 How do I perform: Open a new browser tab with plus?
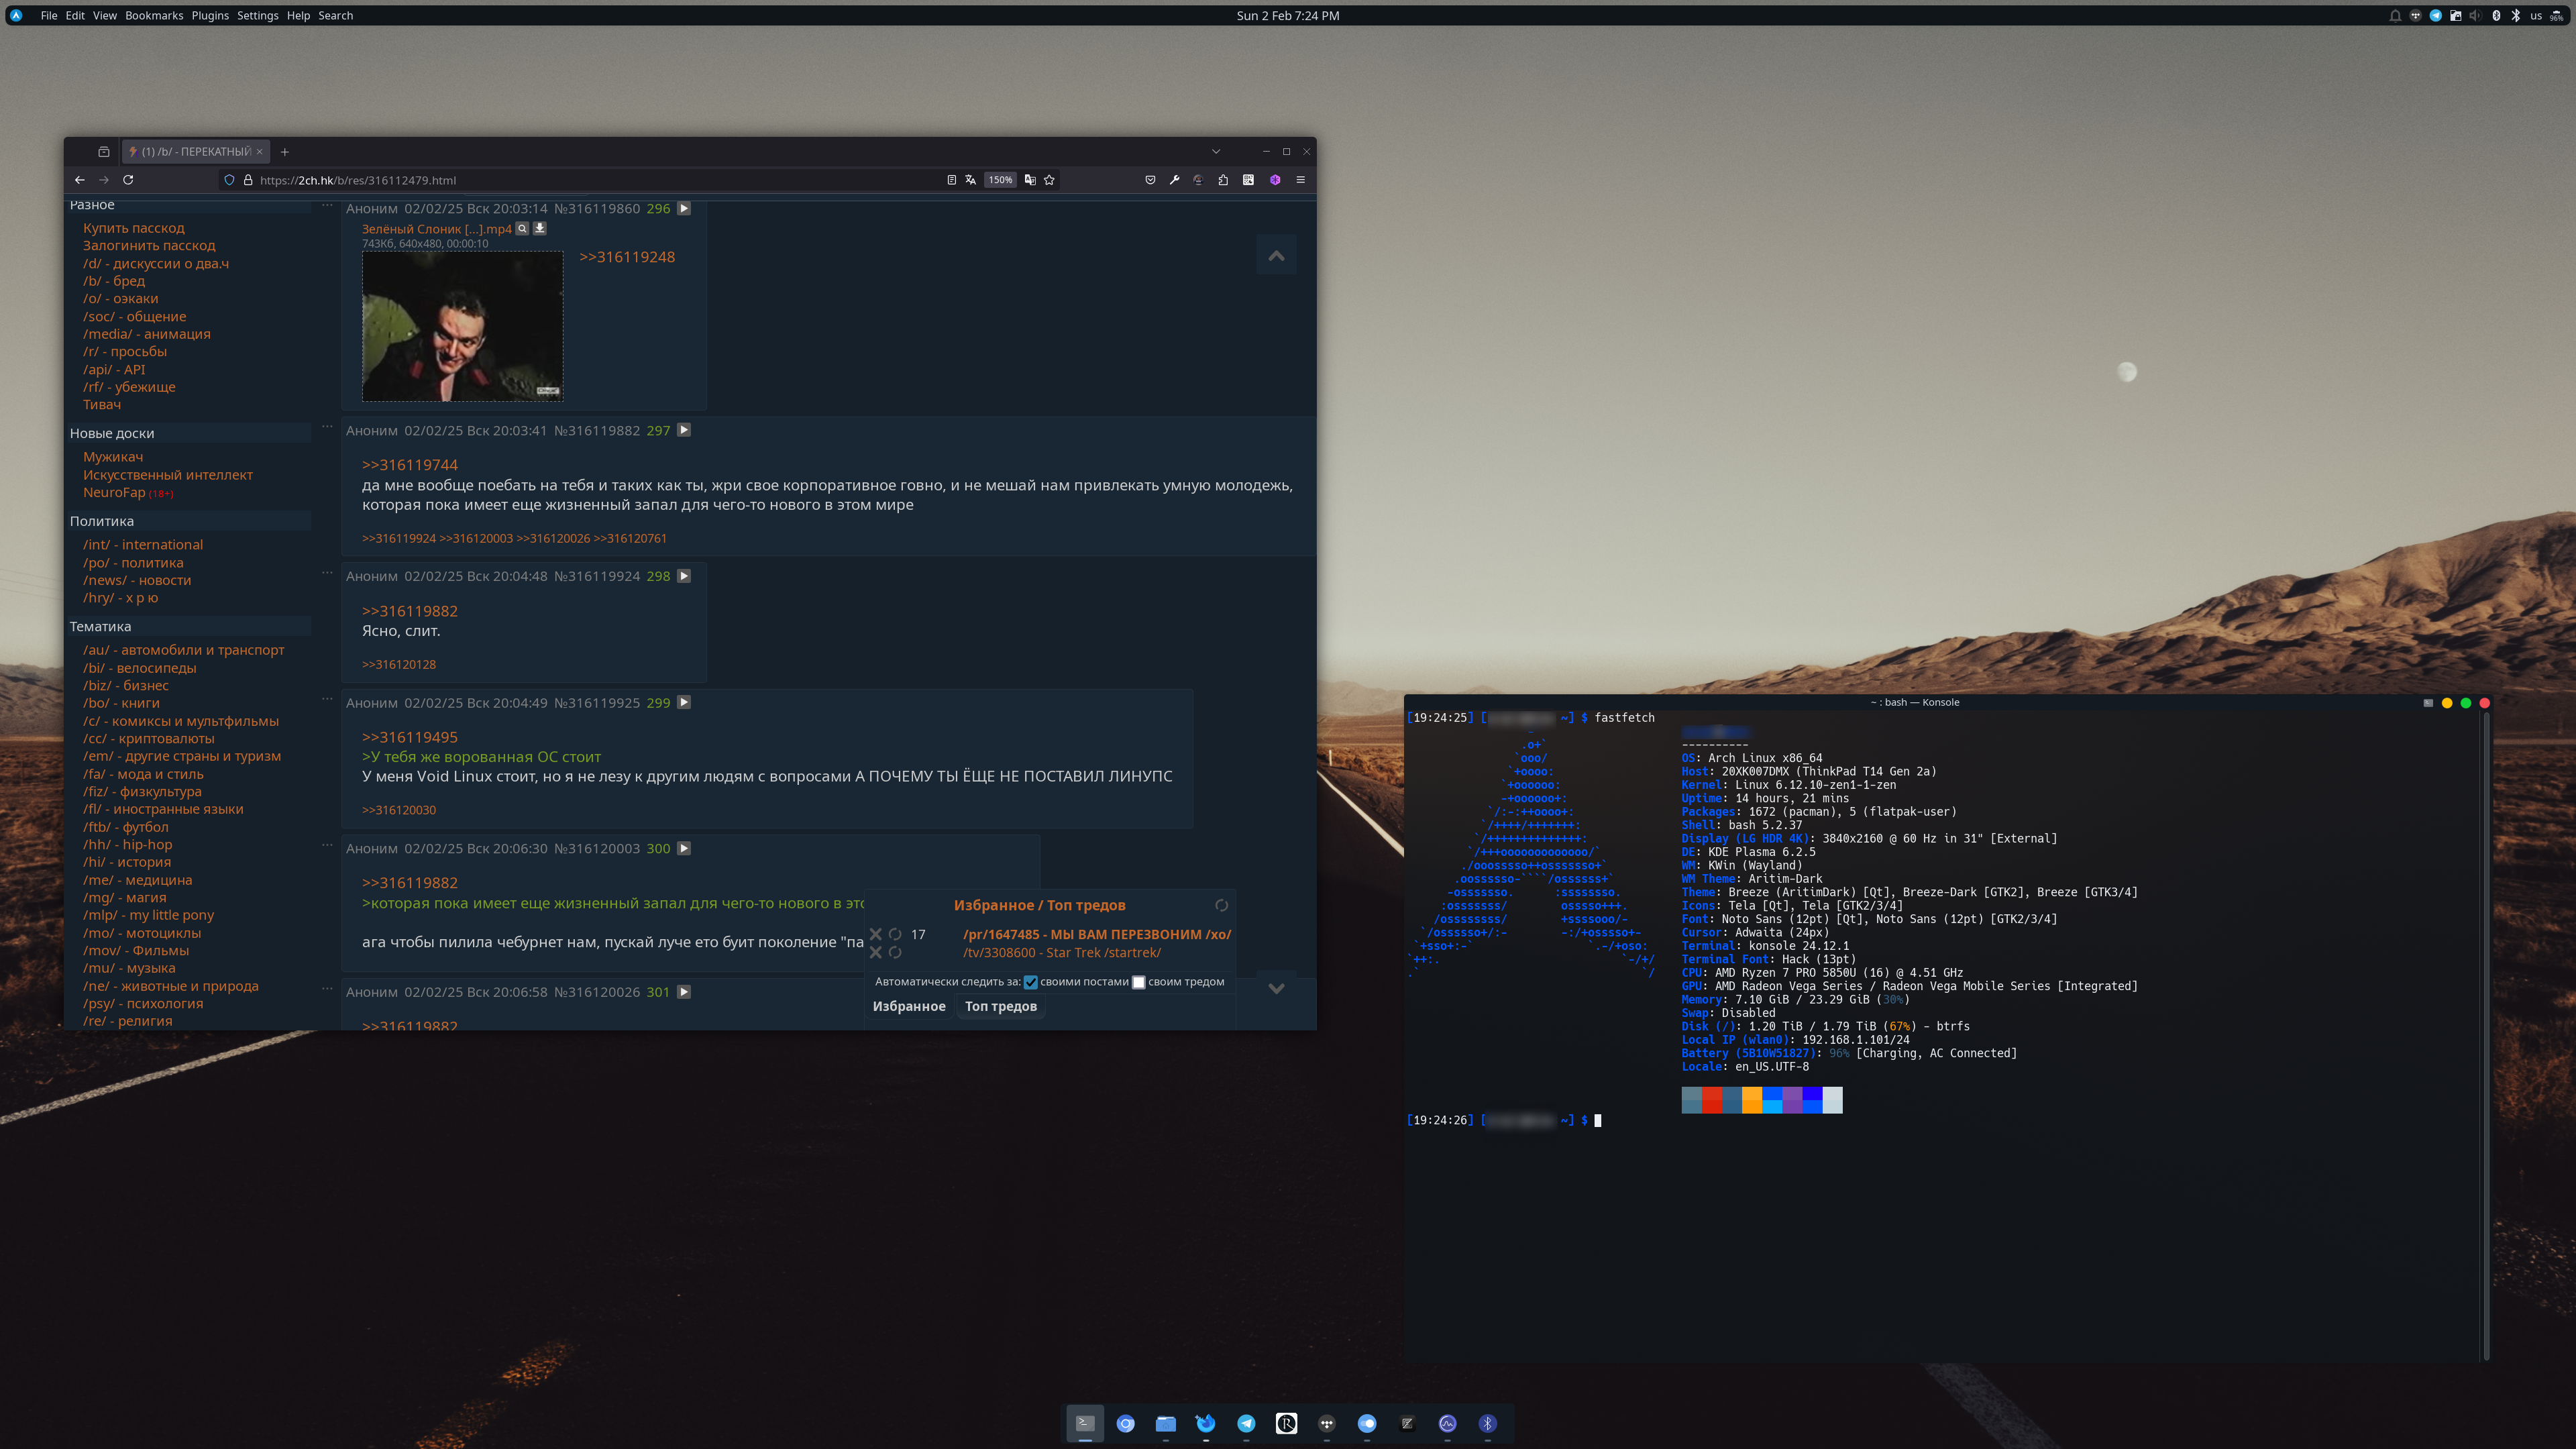pyautogui.click(x=285, y=152)
